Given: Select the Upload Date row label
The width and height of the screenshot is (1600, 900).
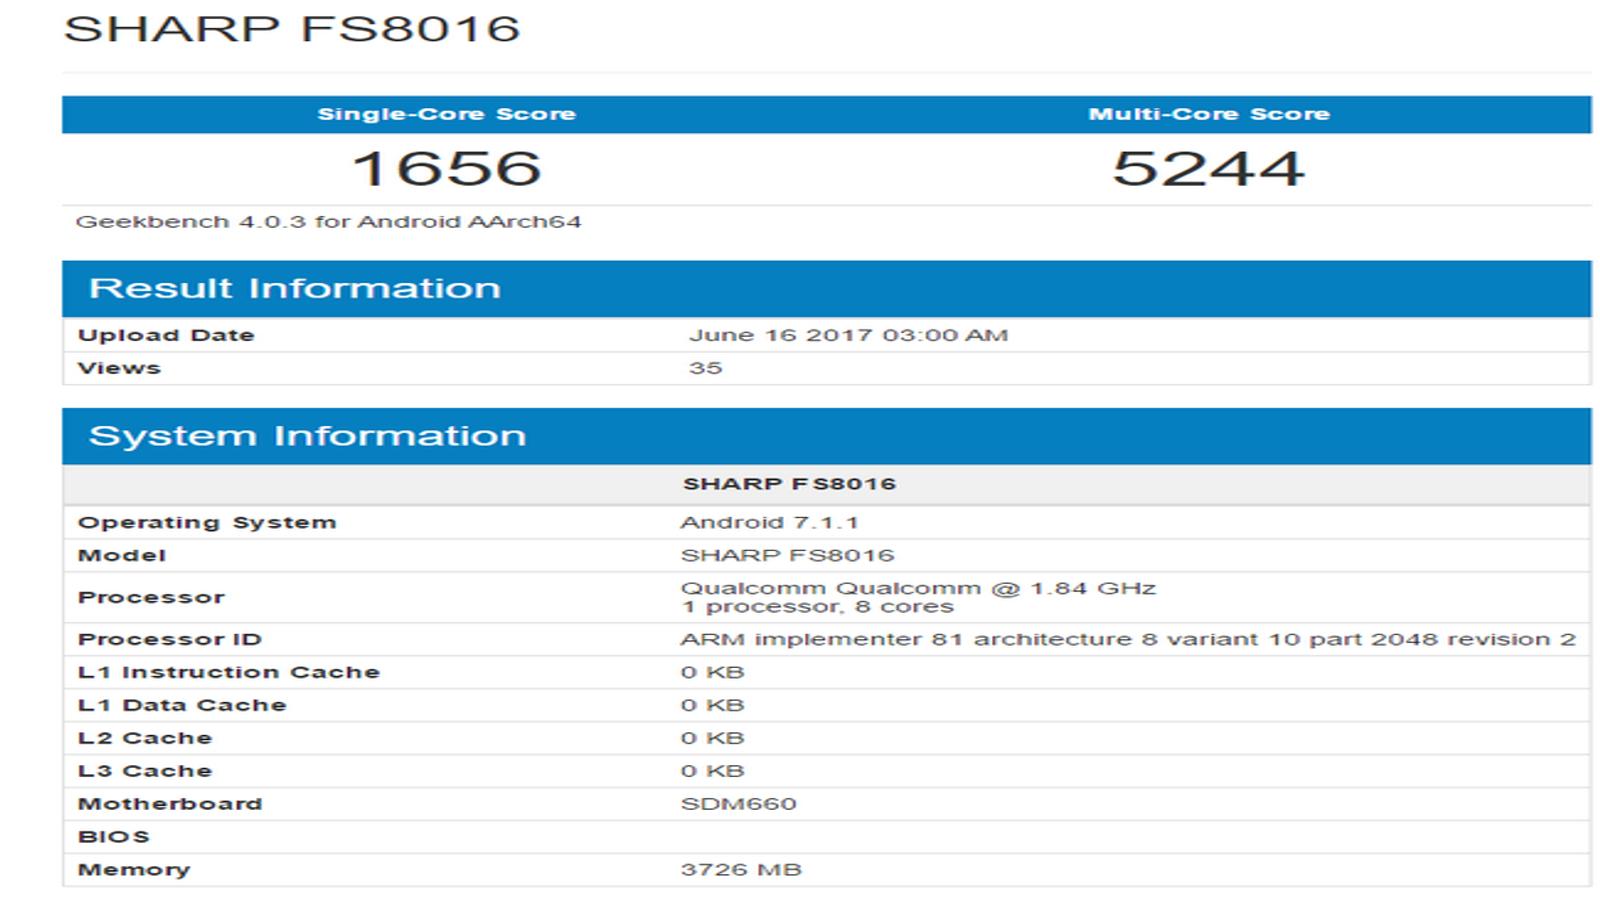Looking at the screenshot, I should [x=166, y=335].
